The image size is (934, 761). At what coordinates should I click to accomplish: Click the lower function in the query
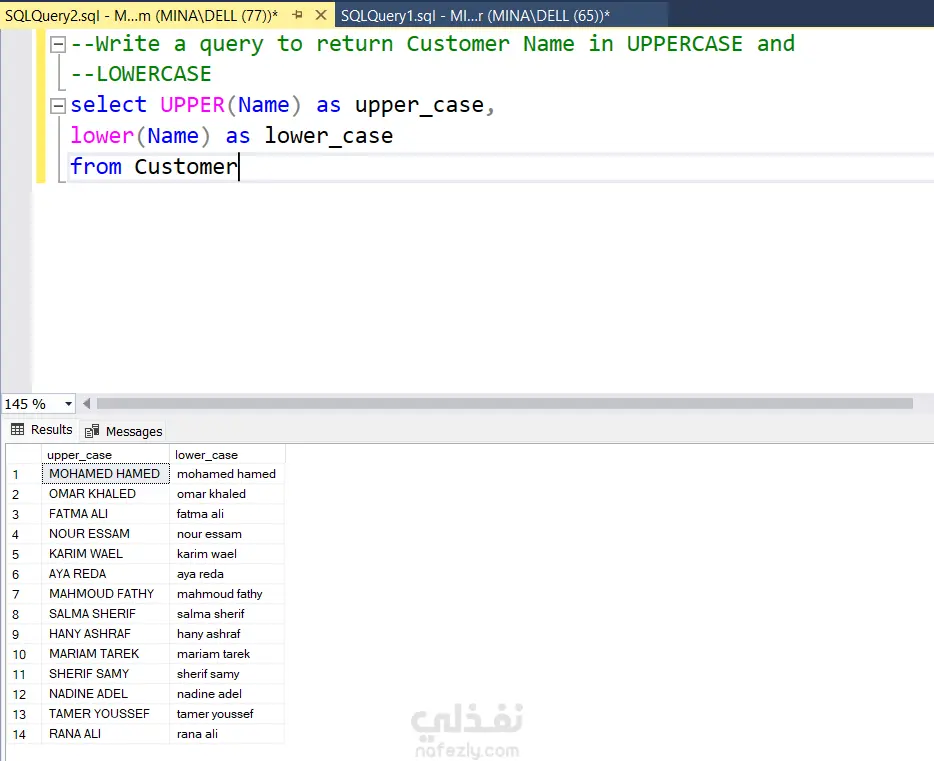point(102,136)
